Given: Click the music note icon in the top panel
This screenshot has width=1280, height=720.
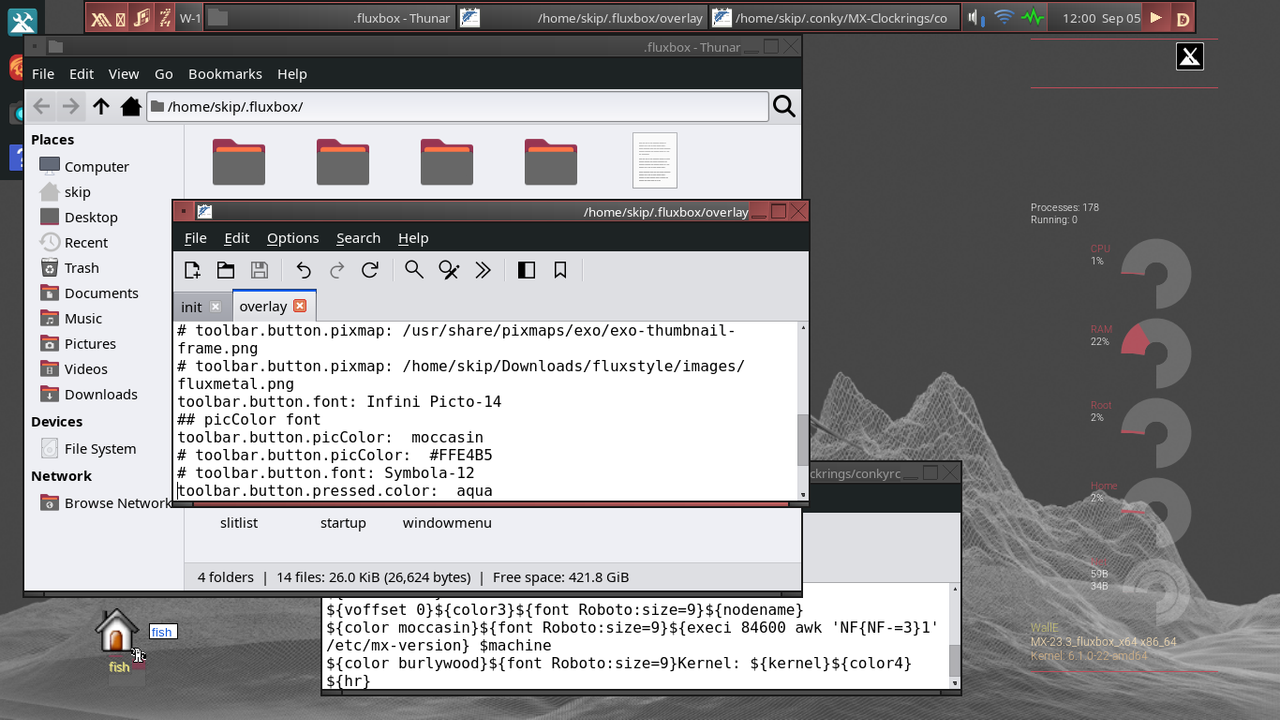Looking at the screenshot, I should coord(143,18).
